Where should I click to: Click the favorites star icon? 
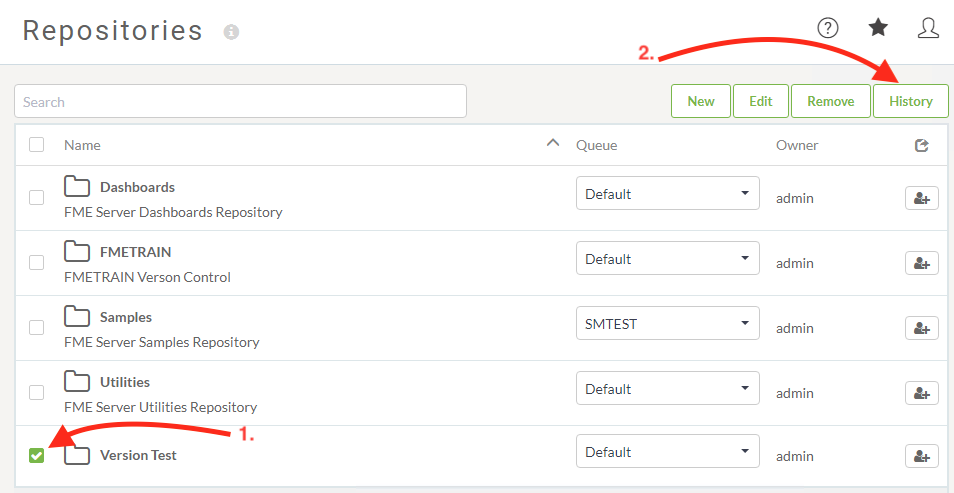coord(878,27)
